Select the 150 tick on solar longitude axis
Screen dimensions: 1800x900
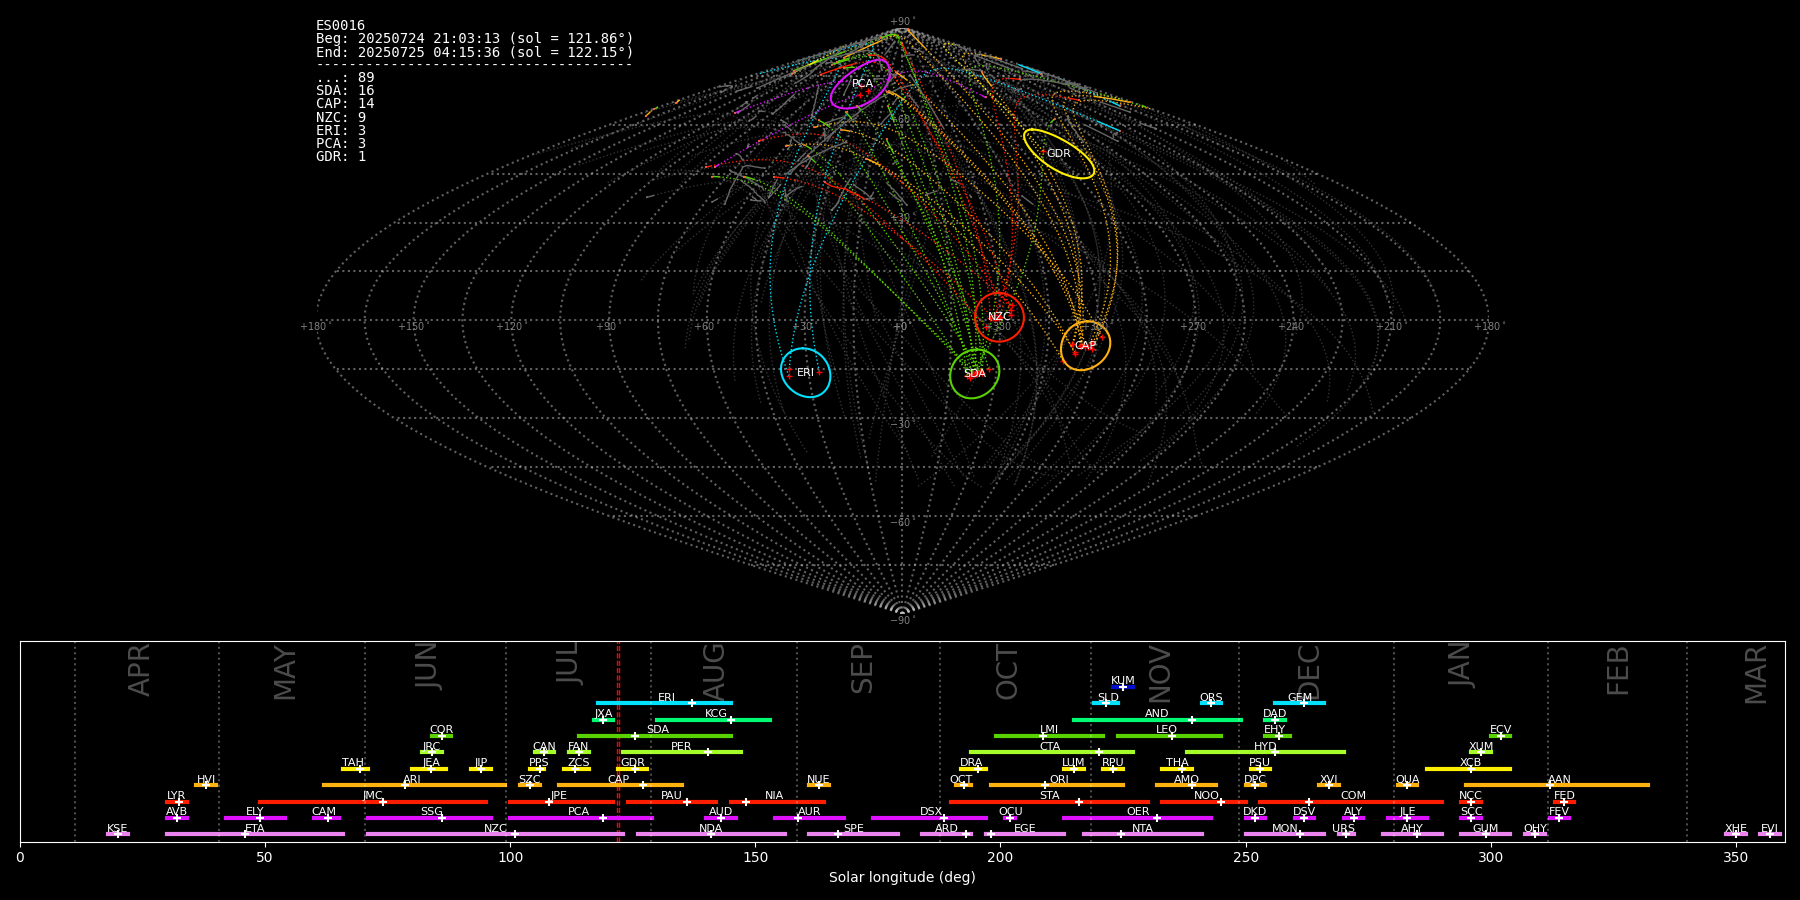click(x=755, y=857)
